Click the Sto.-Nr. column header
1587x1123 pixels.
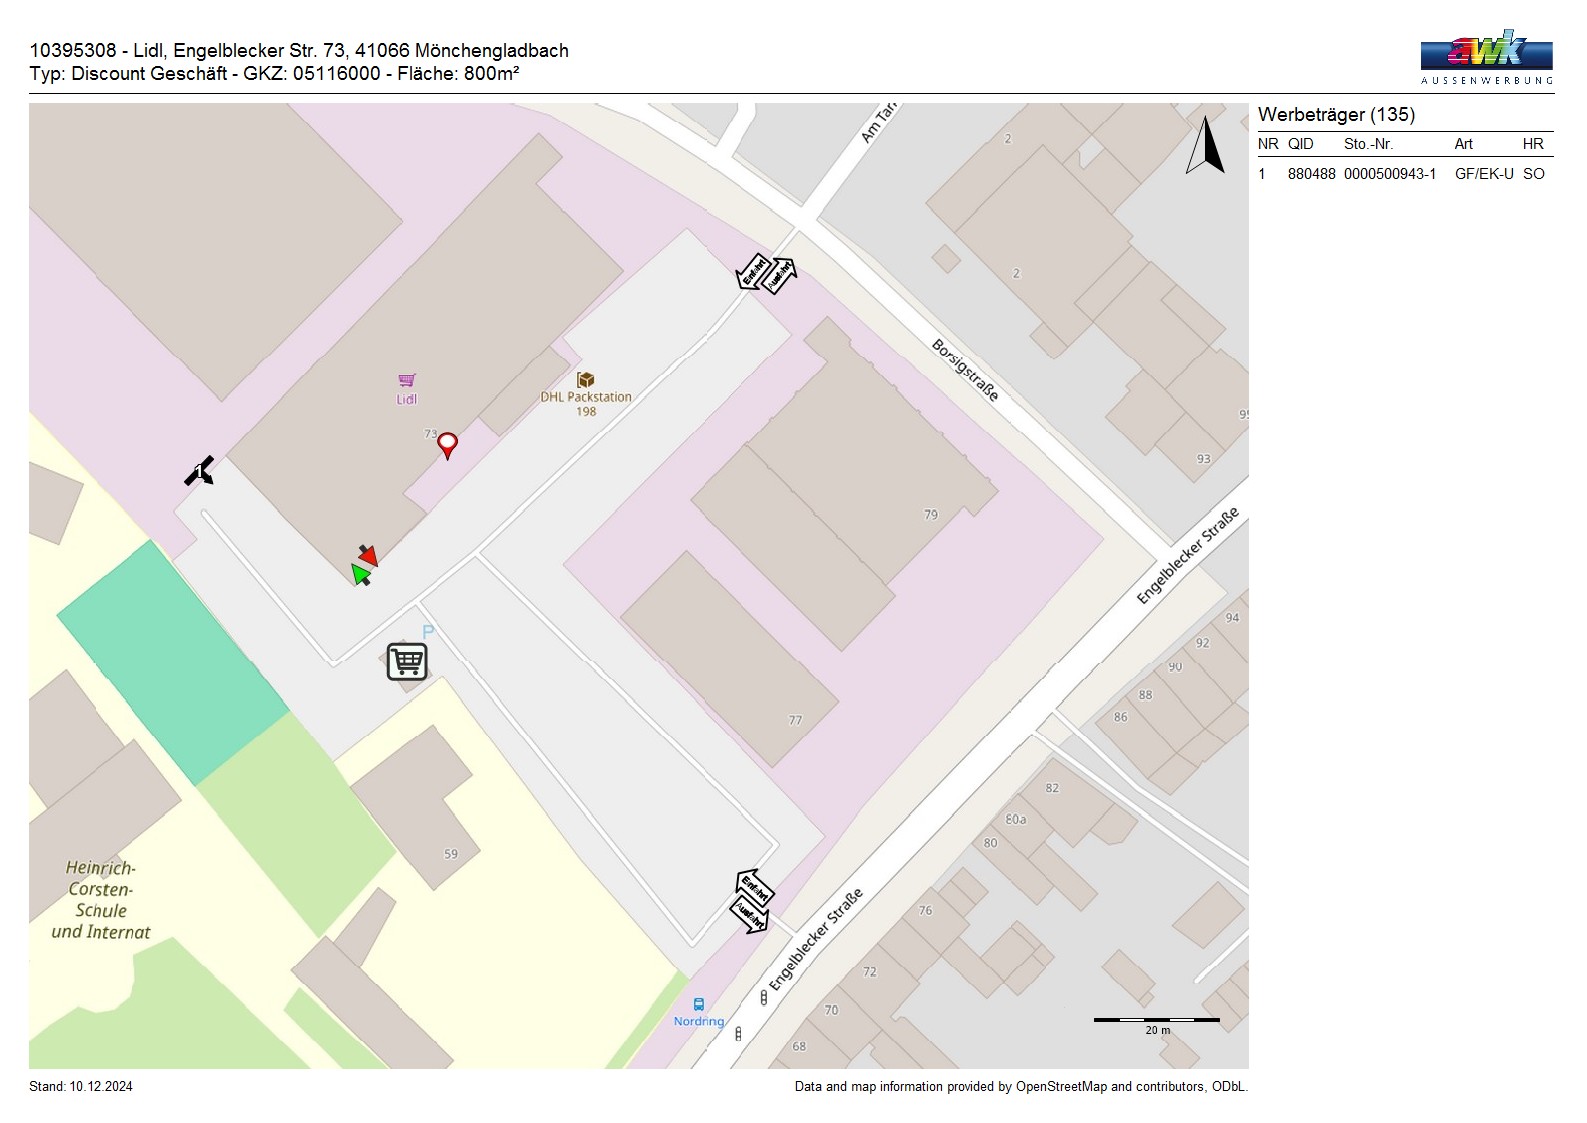tap(1368, 144)
